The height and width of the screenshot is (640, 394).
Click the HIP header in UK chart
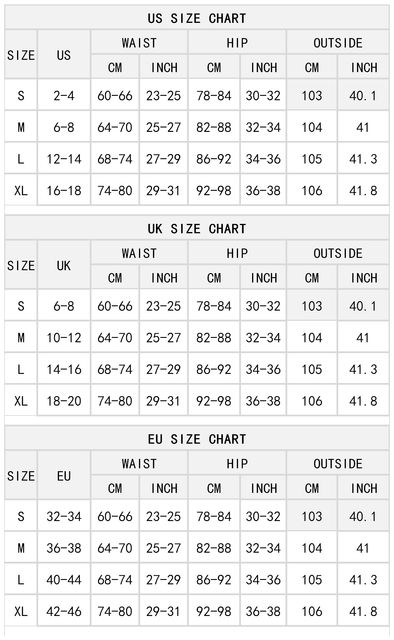tap(237, 253)
